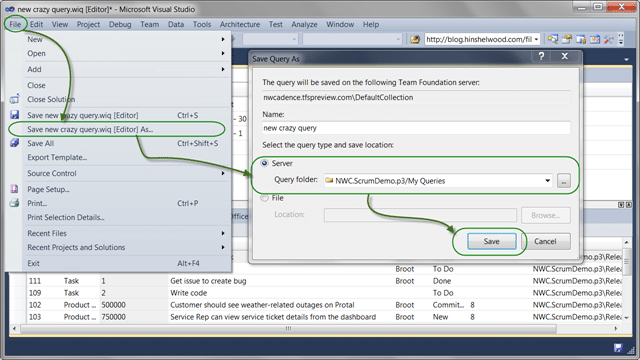Click the Visual Studio infinity logo icon

[x=10, y=9]
